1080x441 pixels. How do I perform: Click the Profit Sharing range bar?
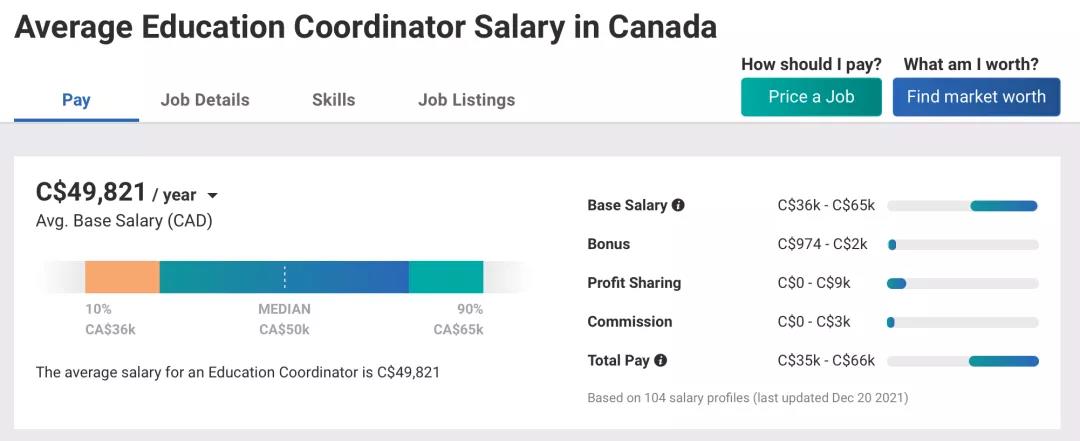(x=896, y=283)
